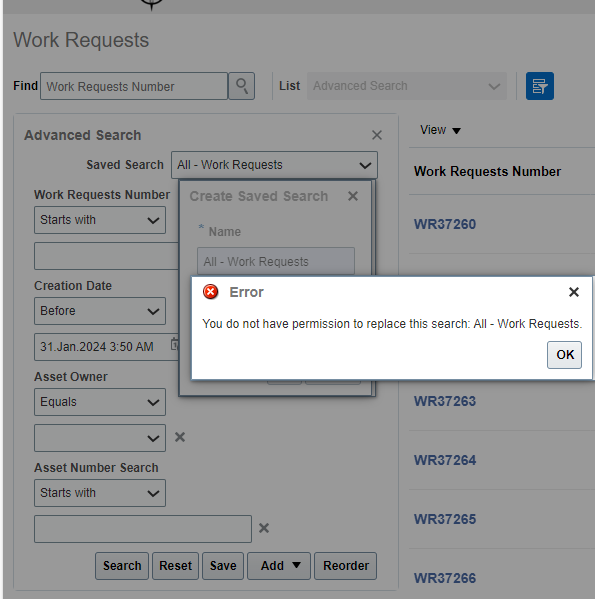Close the Create Saved Search popup
595x599 pixels.
[353, 196]
